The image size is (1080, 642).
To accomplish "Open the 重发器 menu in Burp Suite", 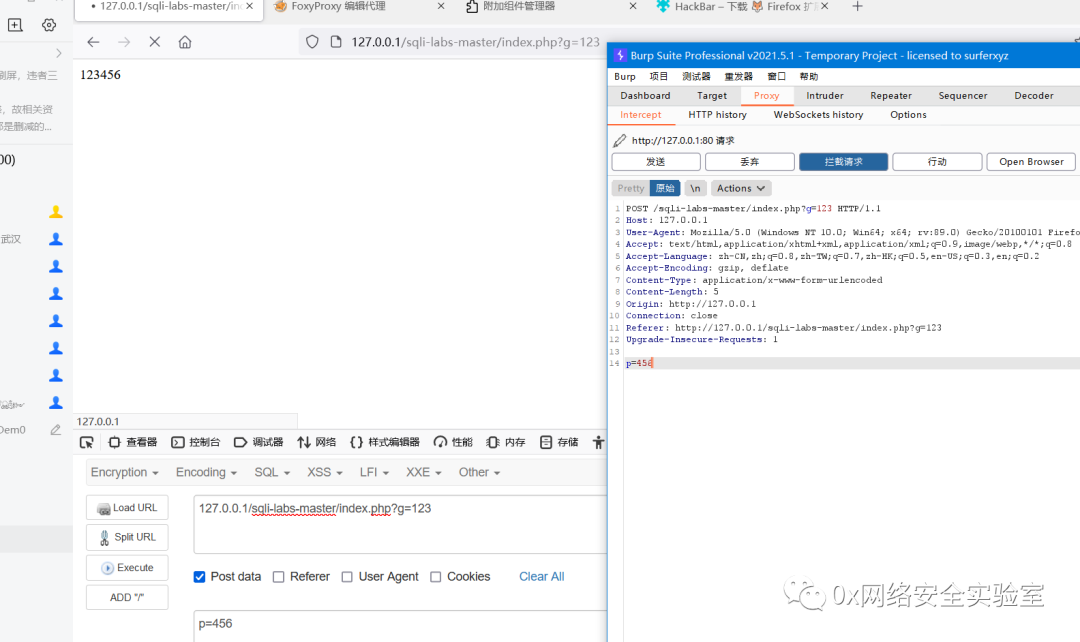I will tap(738, 76).
